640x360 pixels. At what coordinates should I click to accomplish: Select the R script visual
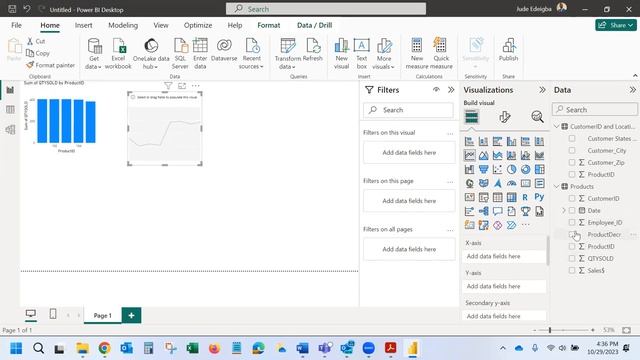pos(525,197)
